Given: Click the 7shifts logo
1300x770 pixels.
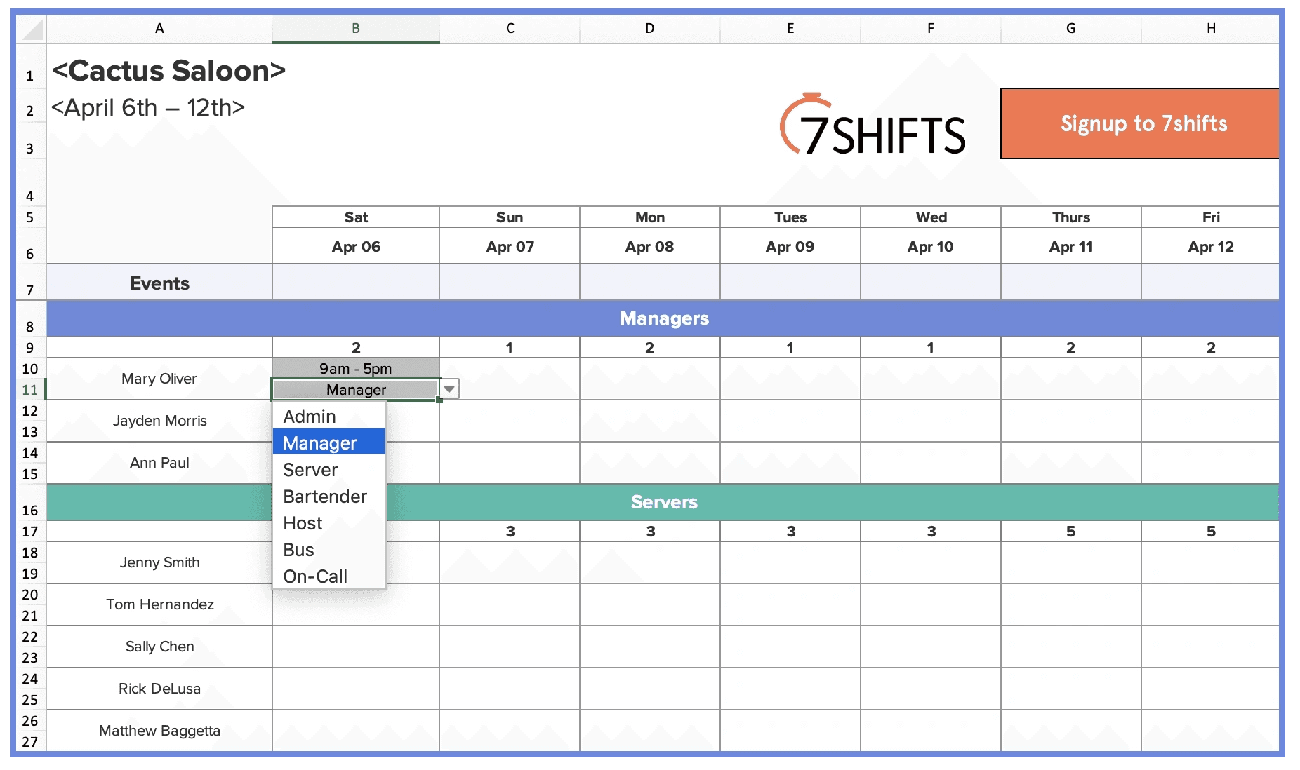Looking at the screenshot, I should click(872, 125).
